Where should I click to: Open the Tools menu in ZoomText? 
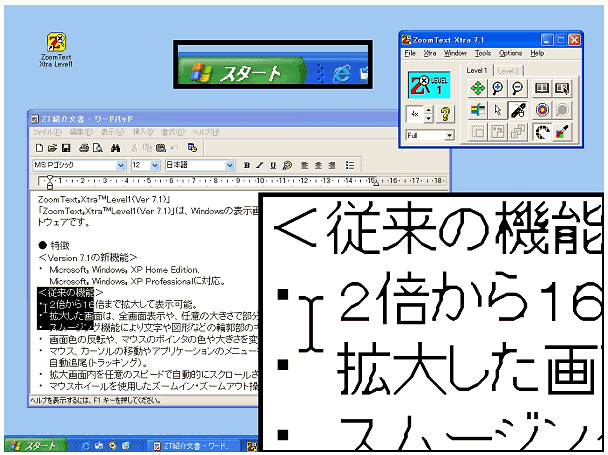[483, 53]
